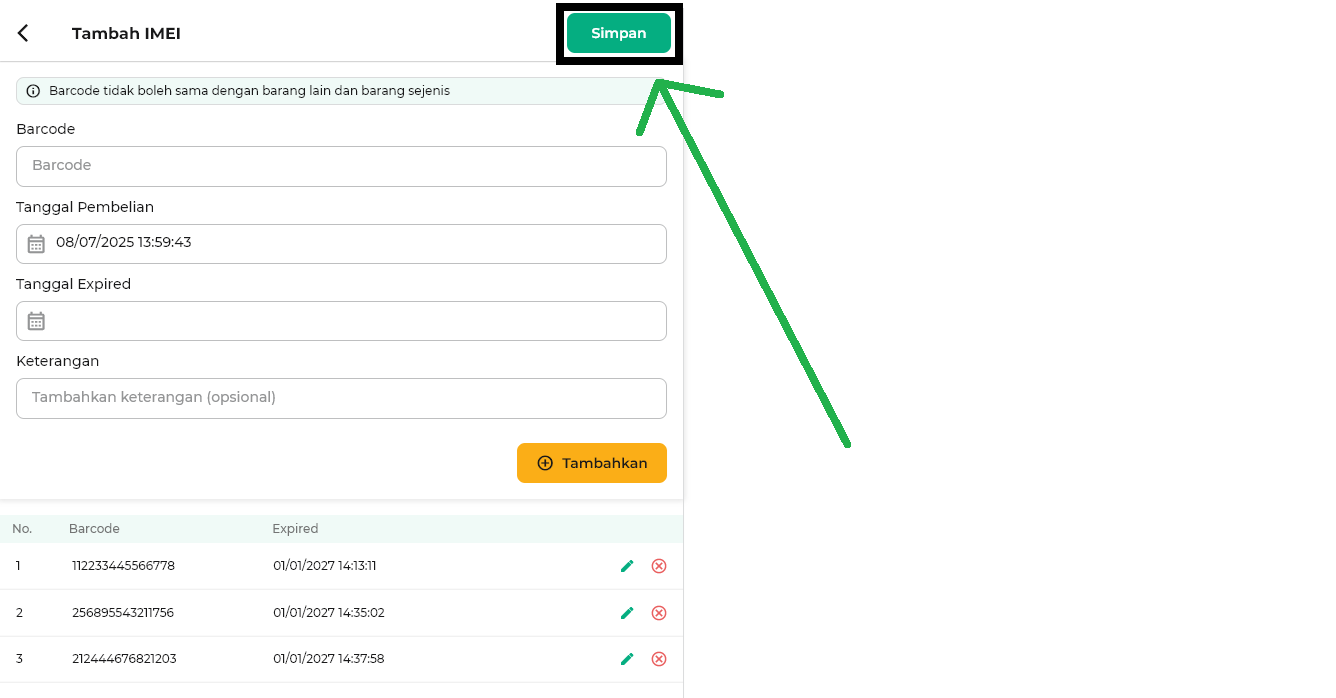The width and height of the screenshot is (1336, 698).
Task: Edit barcode 112233445566778 row with pencil icon
Action: 627,566
